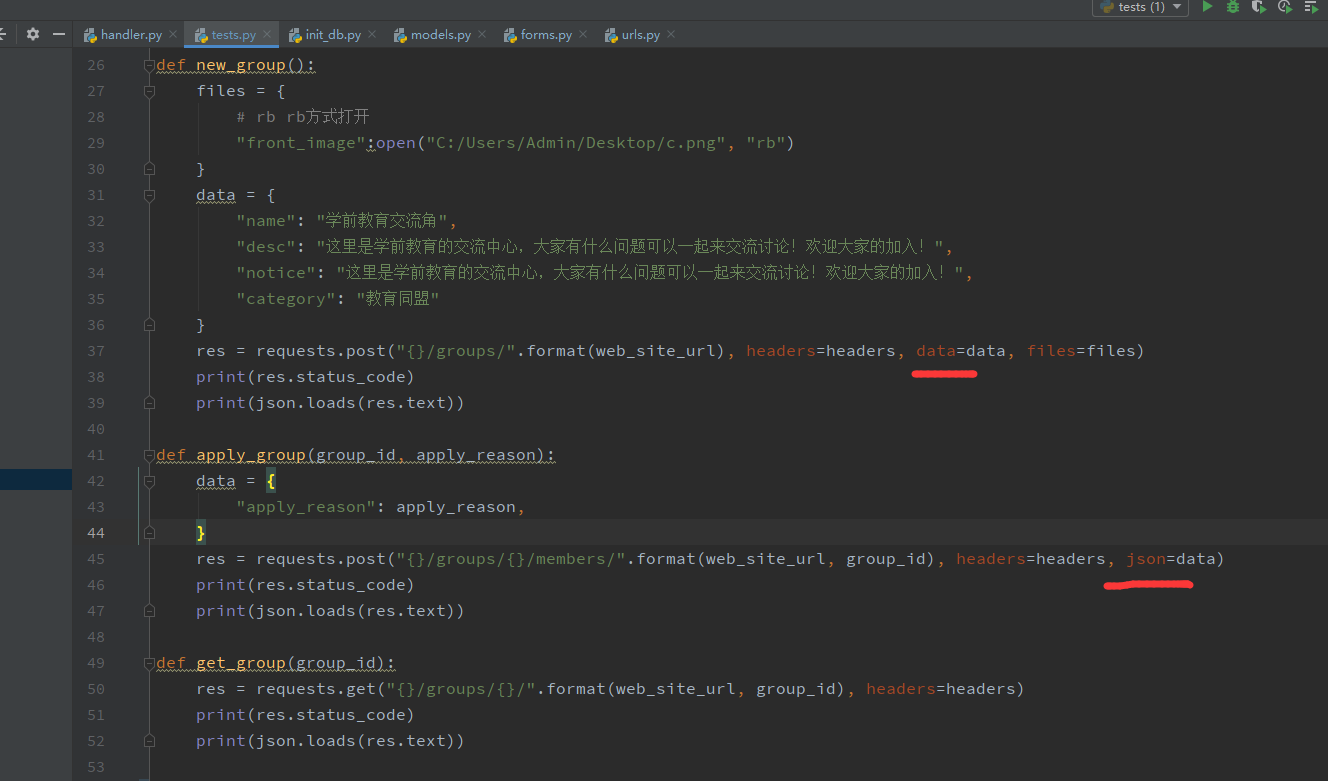Close the forms.py tab
The height and width of the screenshot is (781, 1328).
[583, 34]
